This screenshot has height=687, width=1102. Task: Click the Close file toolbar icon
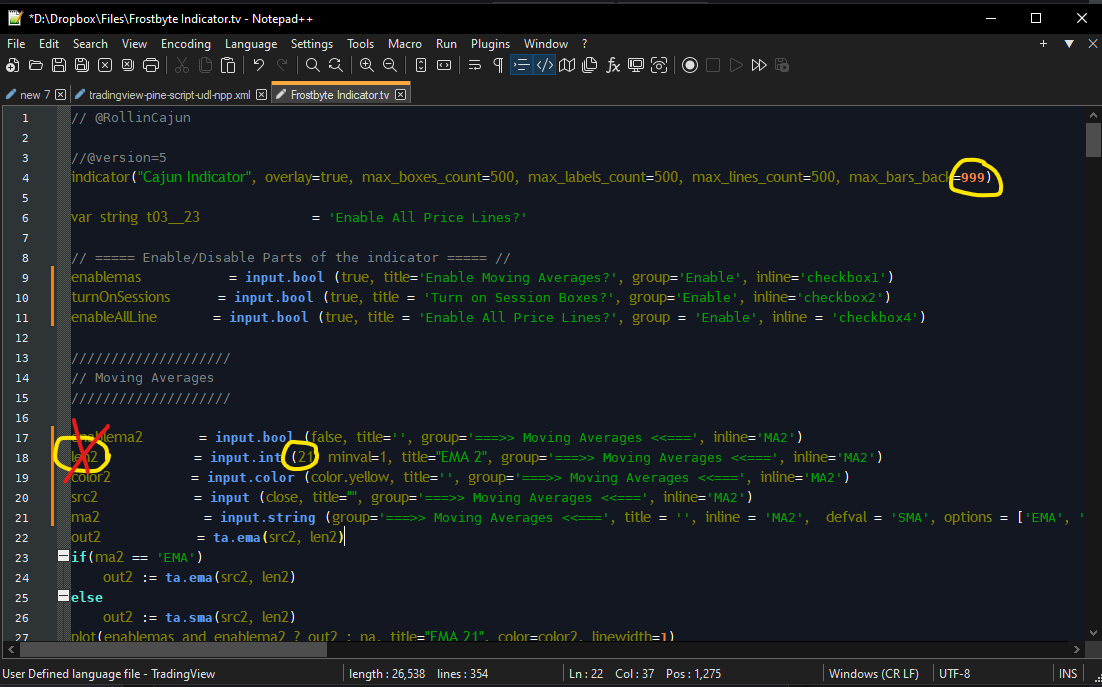(x=105, y=65)
